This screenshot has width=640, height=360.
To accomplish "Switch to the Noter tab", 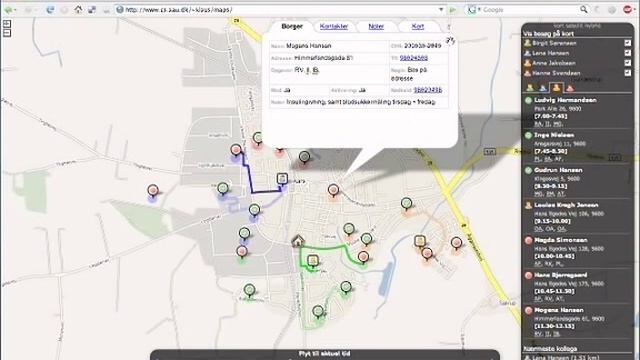I will click(x=376, y=27).
